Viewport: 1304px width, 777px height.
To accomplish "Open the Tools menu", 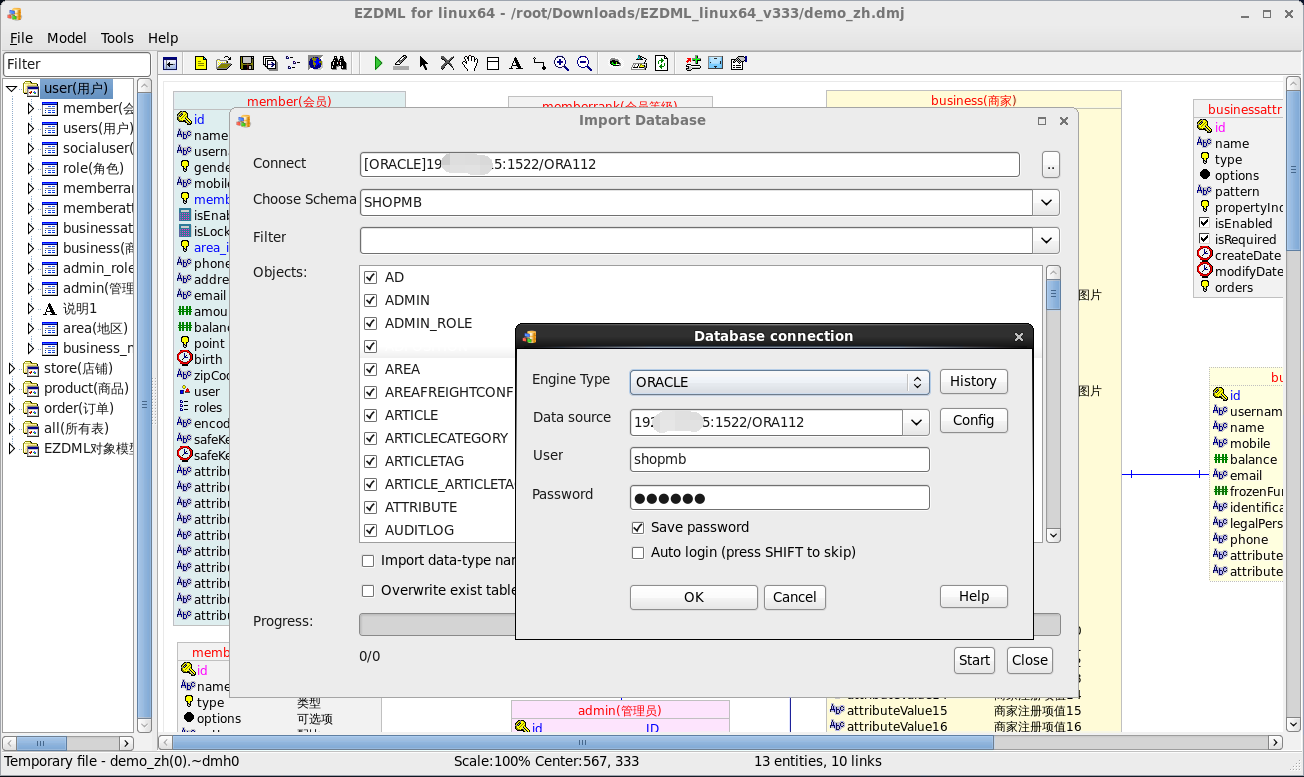I will (x=117, y=37).
